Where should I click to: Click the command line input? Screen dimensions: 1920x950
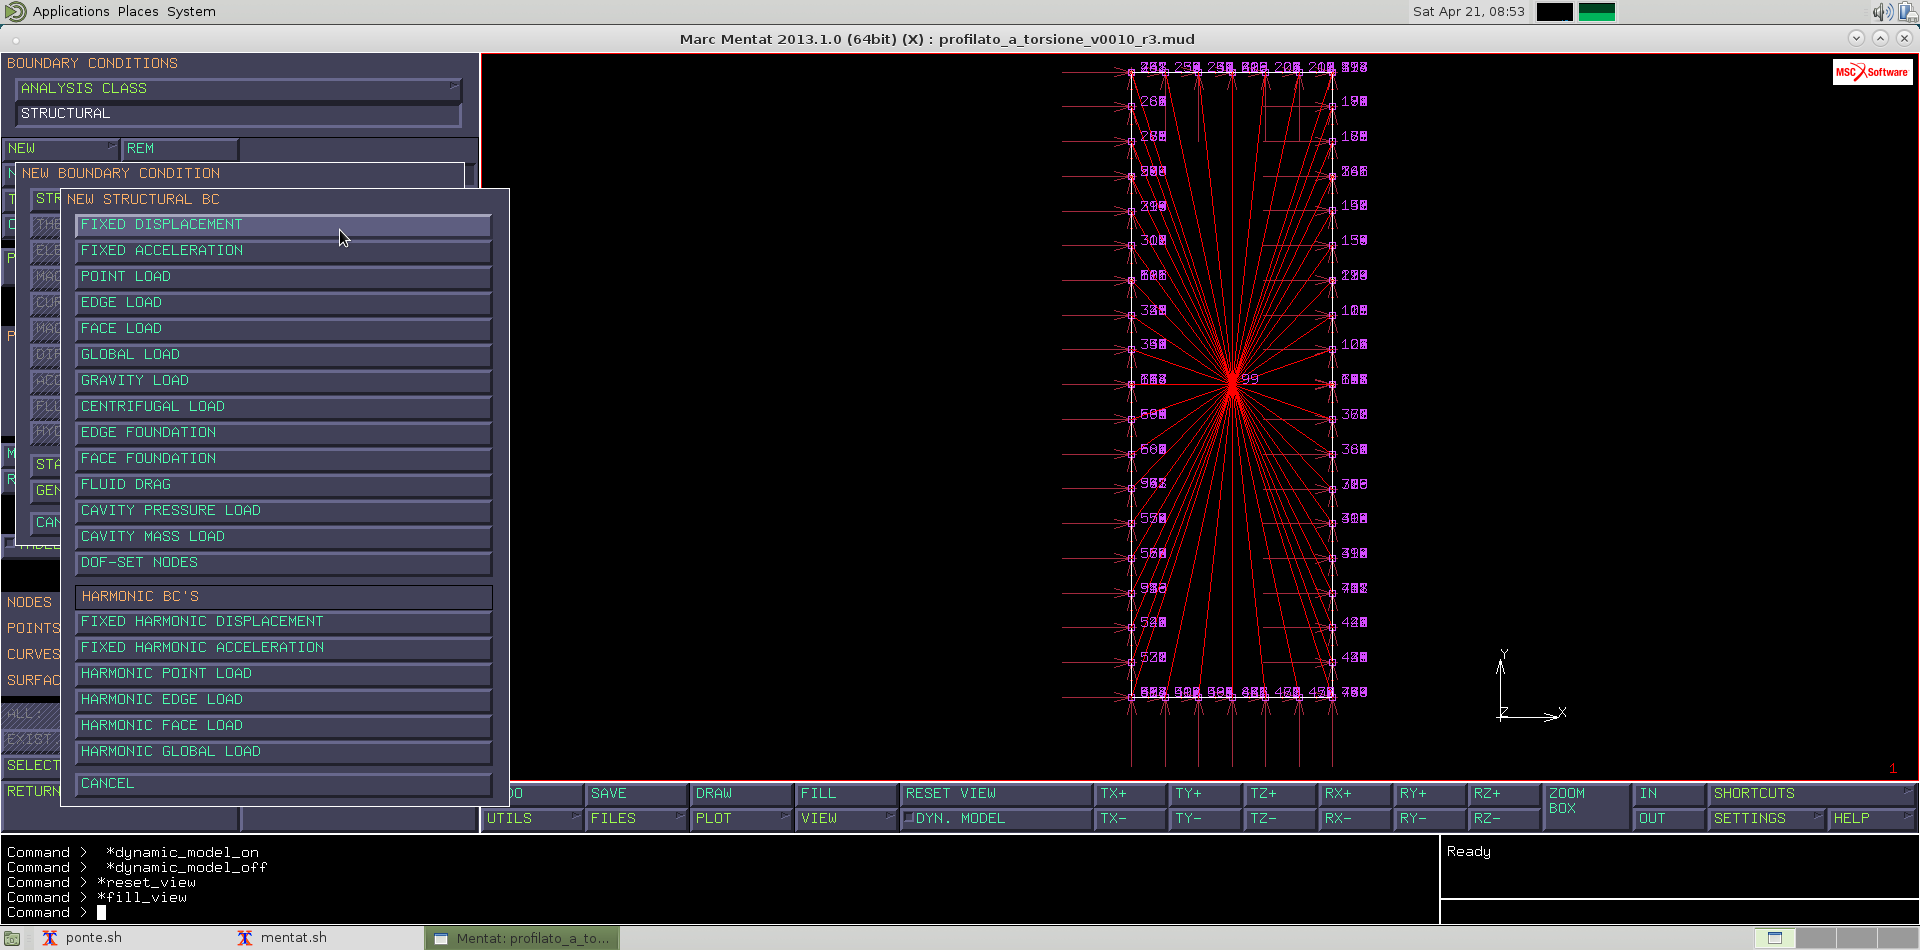[x=720, y=913]
